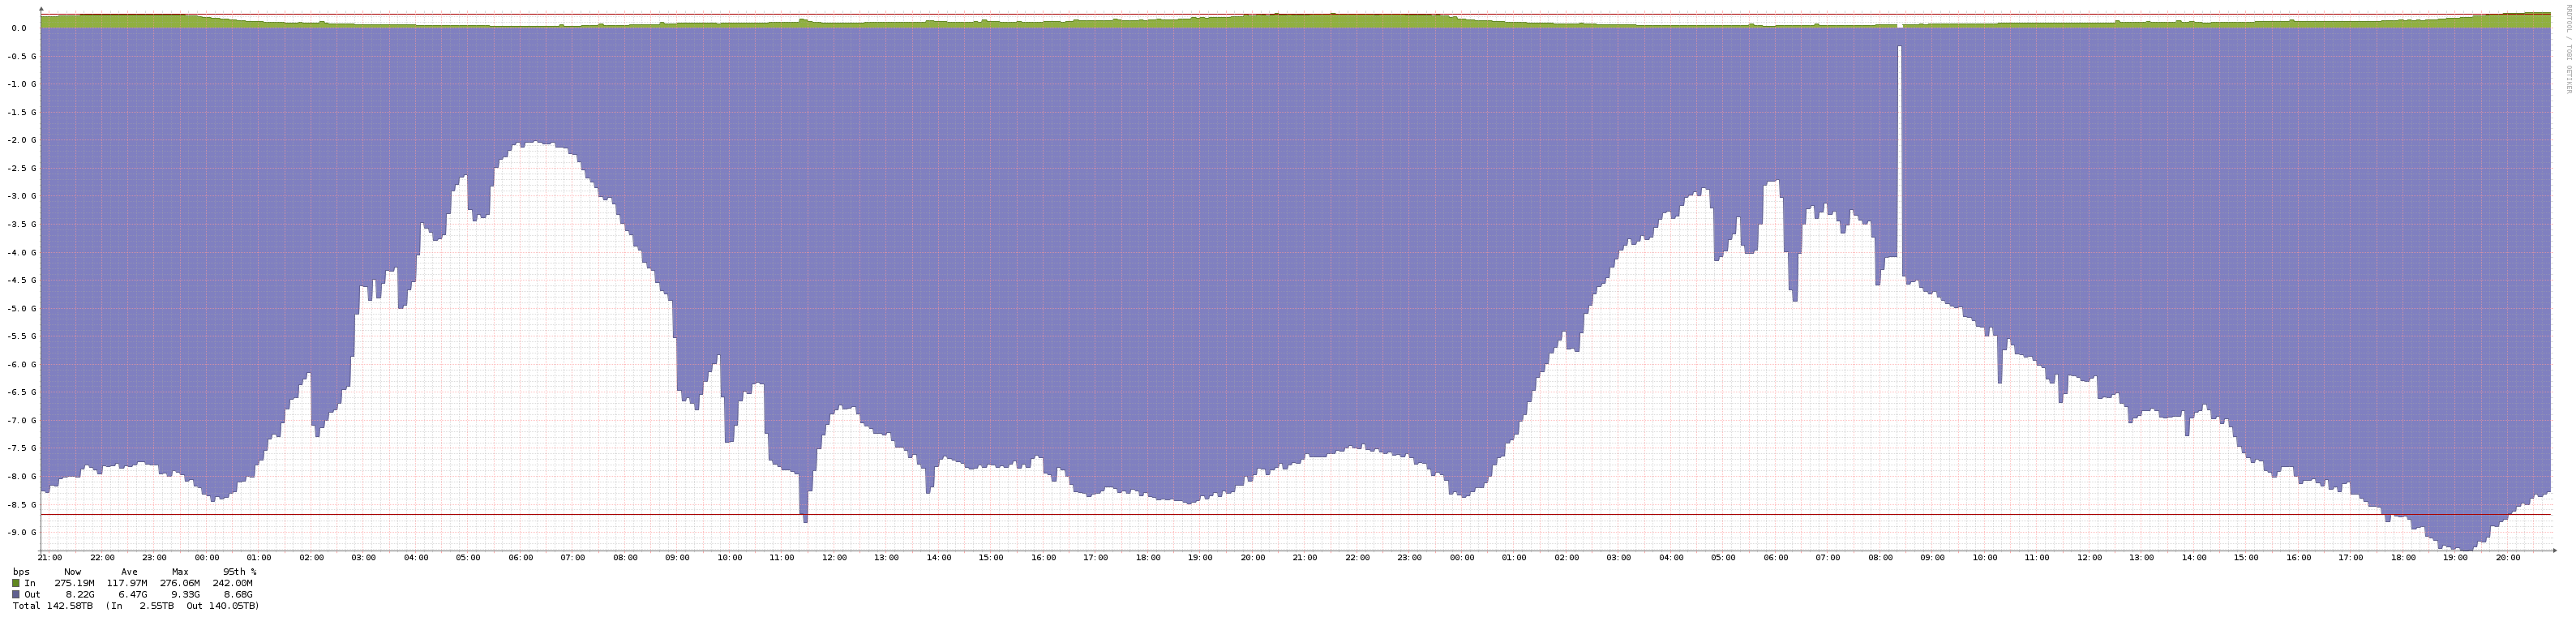The width and height of the screenshot is (2576, 617).
Task: Click the -6.5 G y-axis label
Action: [x=21, y=392]
